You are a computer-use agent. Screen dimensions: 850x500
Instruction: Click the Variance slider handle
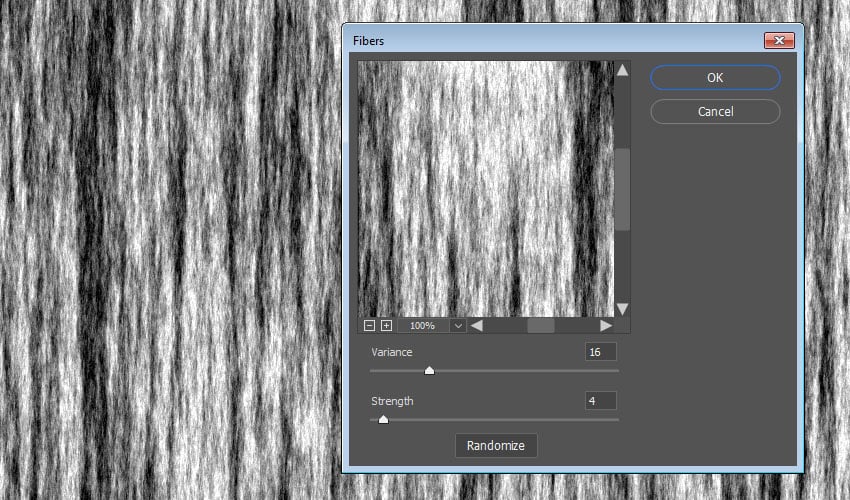[x=429, y=370]
